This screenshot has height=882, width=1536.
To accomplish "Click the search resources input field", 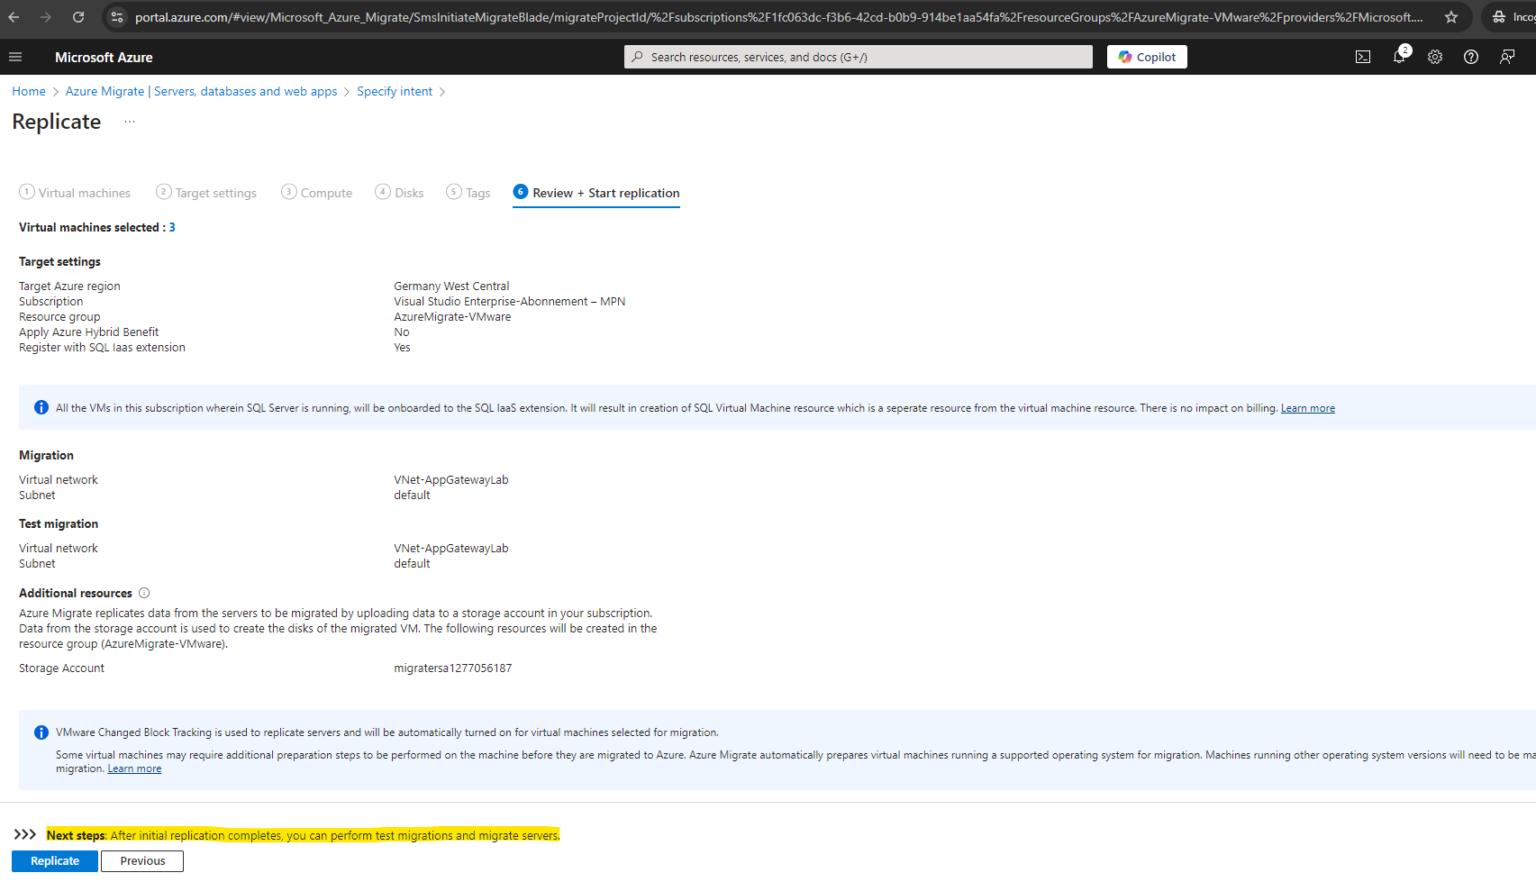I will 857,56.
